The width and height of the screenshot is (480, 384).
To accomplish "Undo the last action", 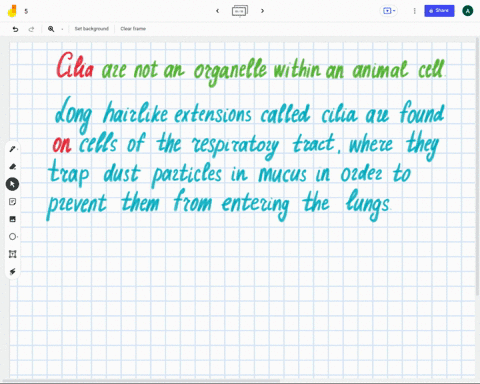I will pos(15,29).
